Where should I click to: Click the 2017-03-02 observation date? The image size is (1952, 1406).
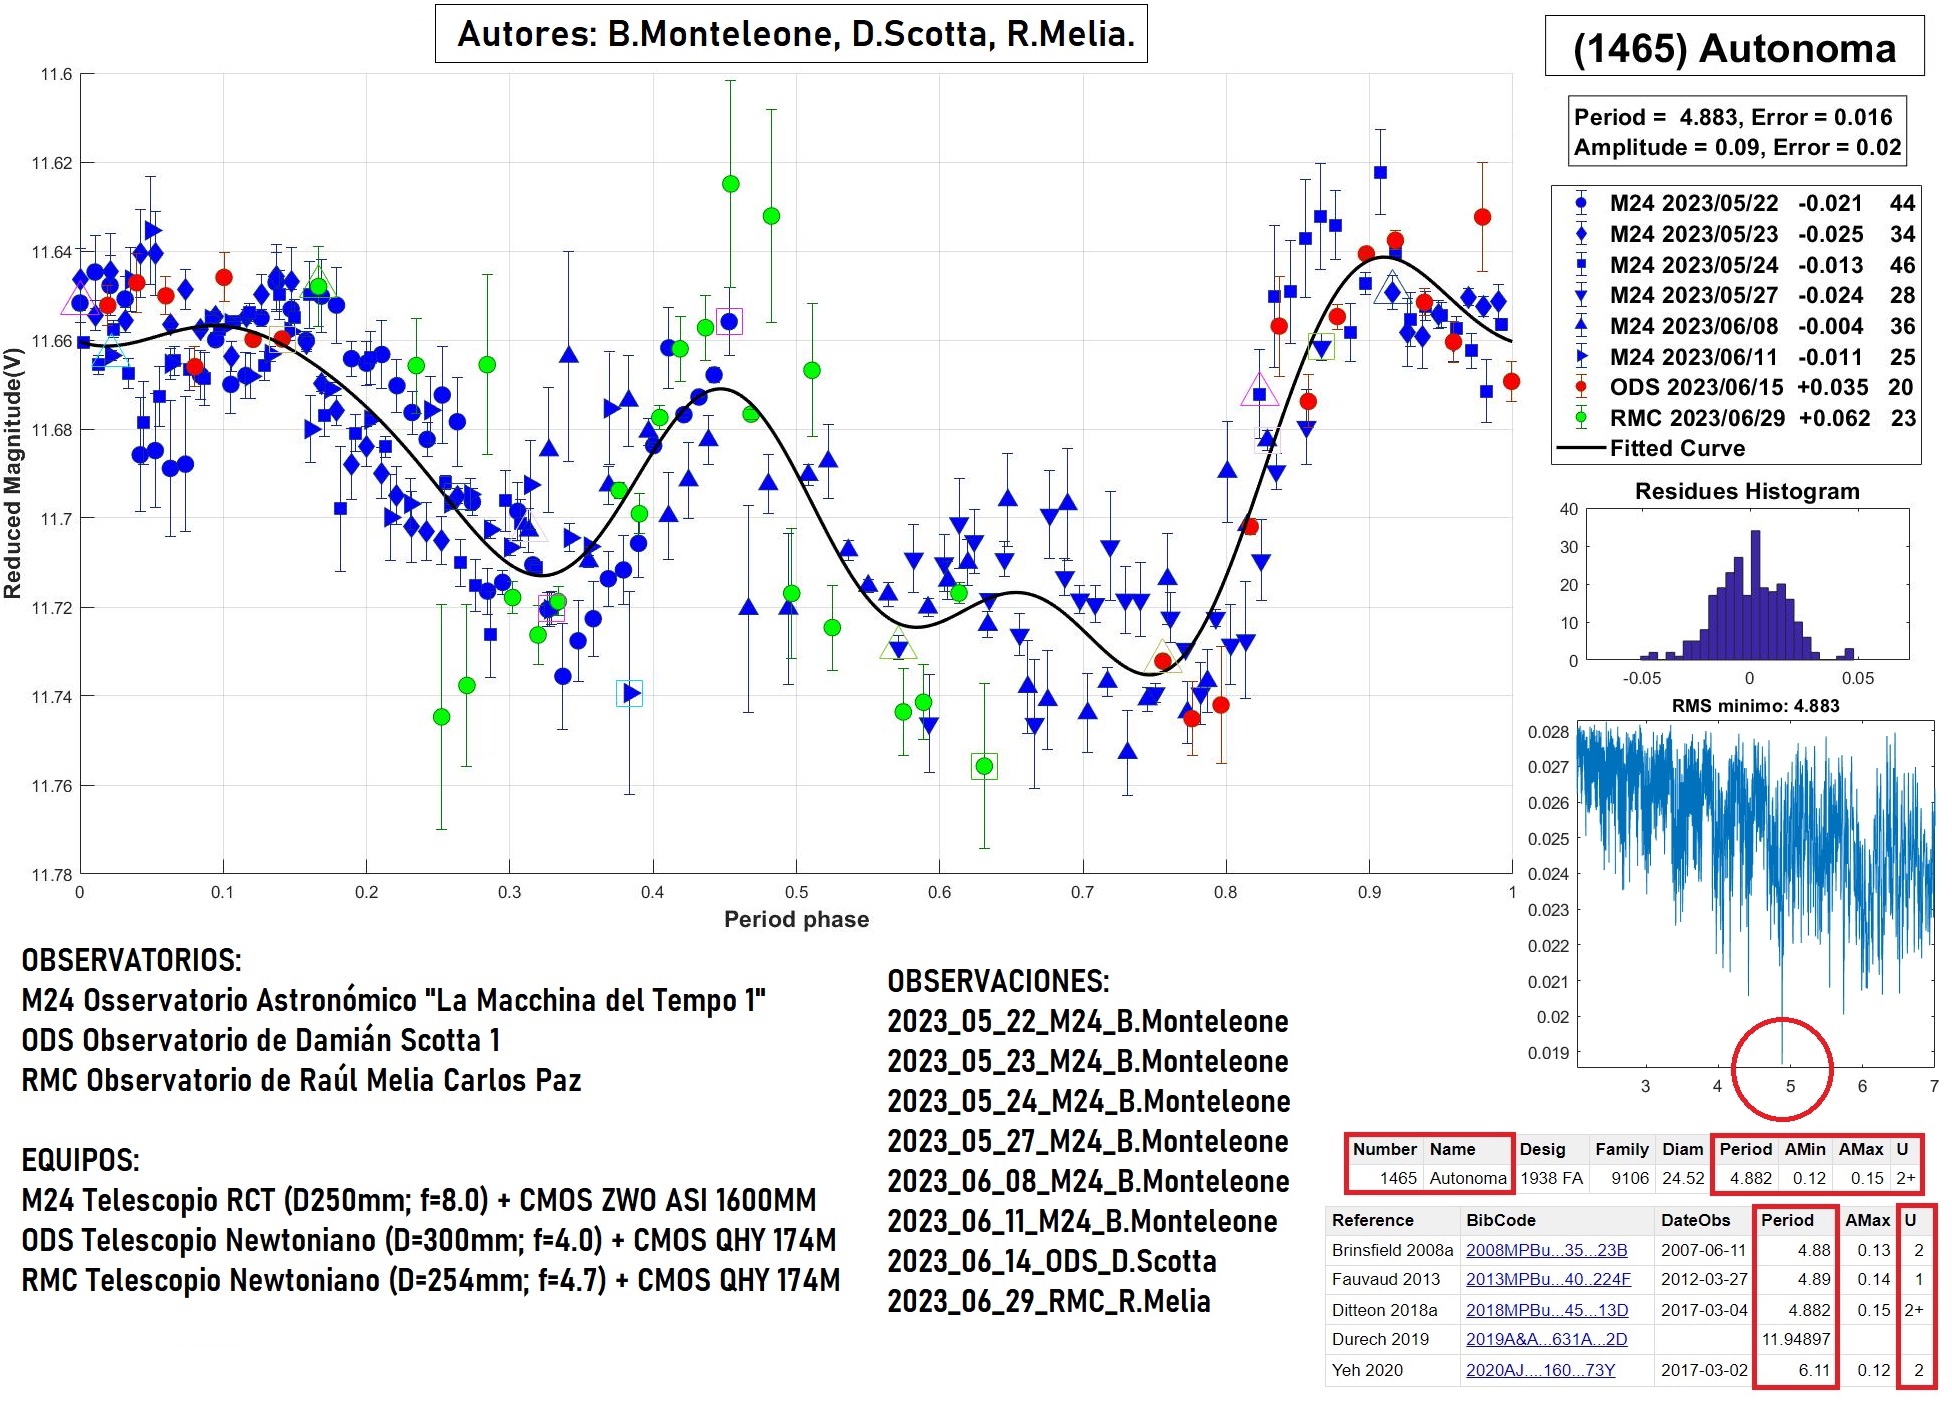coord(1704,1370)
